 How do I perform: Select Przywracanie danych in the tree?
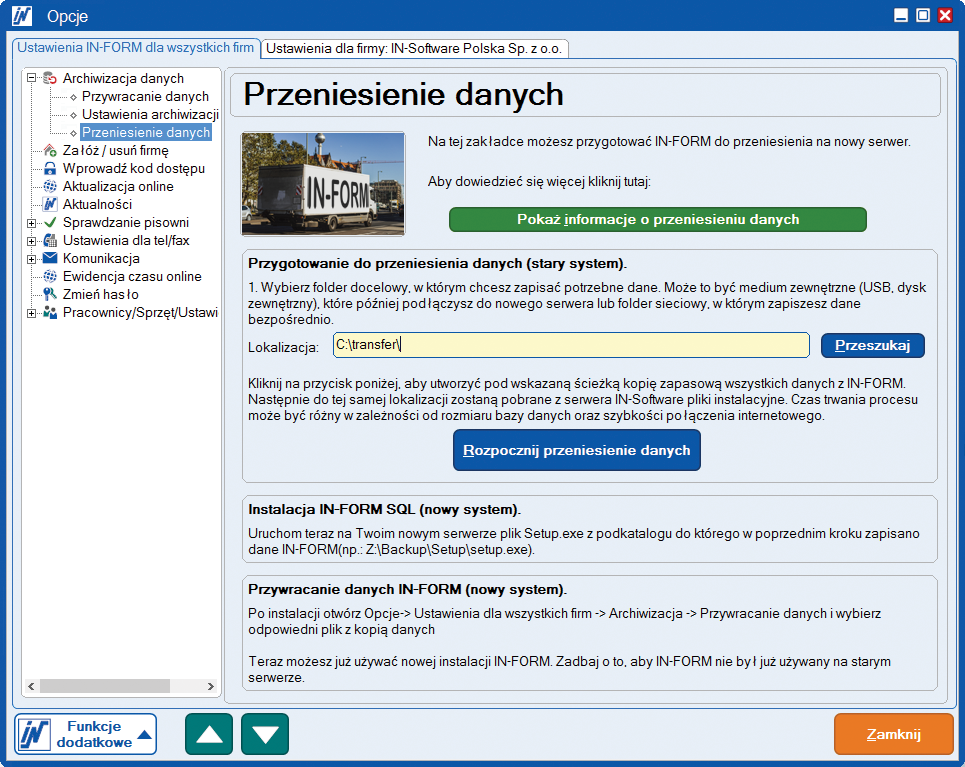pyautogui.click(x=145, y=96)
